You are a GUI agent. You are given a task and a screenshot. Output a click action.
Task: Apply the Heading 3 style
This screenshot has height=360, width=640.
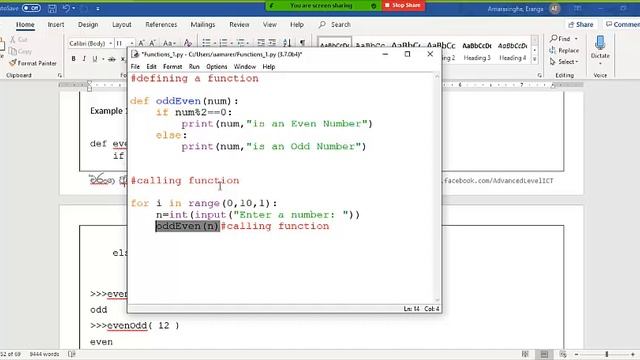click(x=477, y=51)
